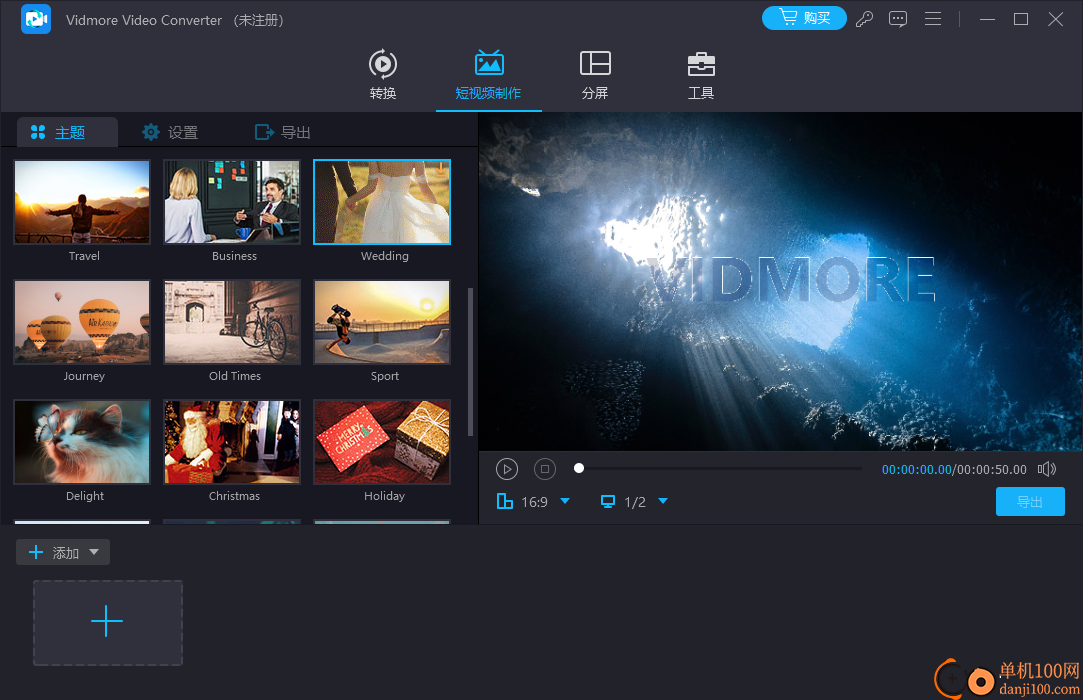The height and width of the screenshot is (700, 1083).
Task: Play the preview video
Action: pyautogui.click(x=507, y=469)
